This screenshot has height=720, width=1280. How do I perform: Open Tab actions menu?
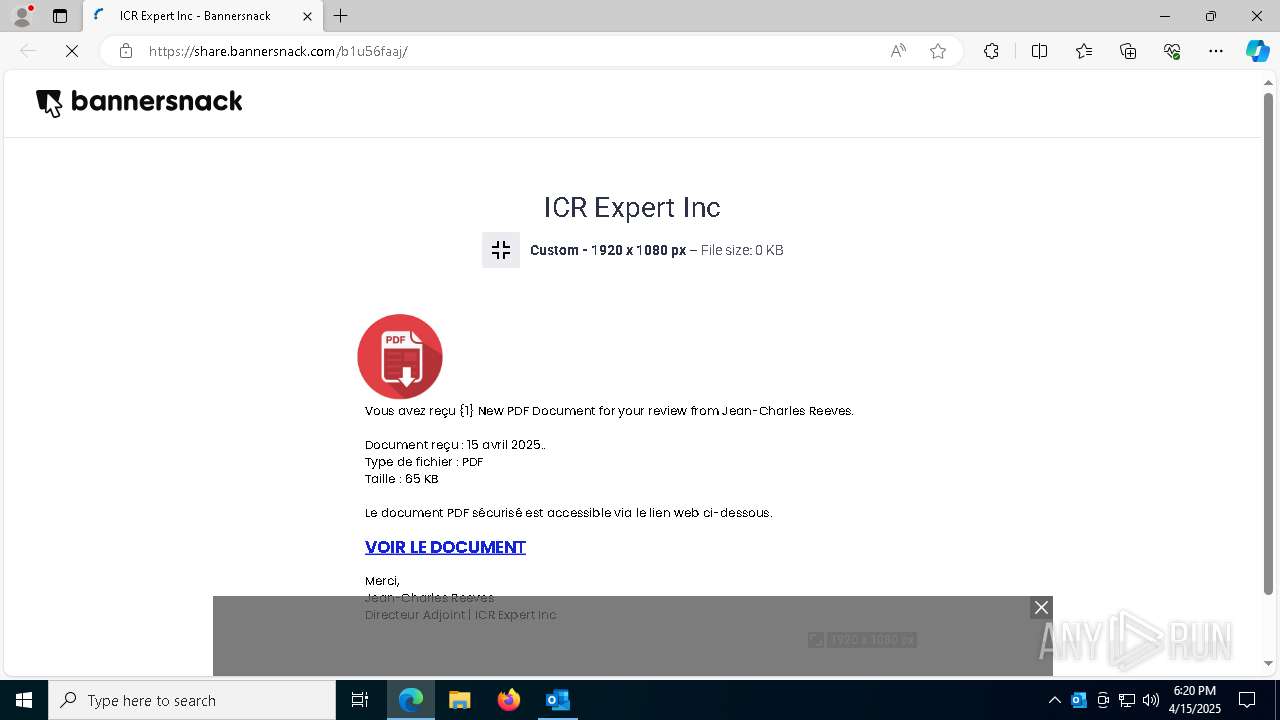60,16
